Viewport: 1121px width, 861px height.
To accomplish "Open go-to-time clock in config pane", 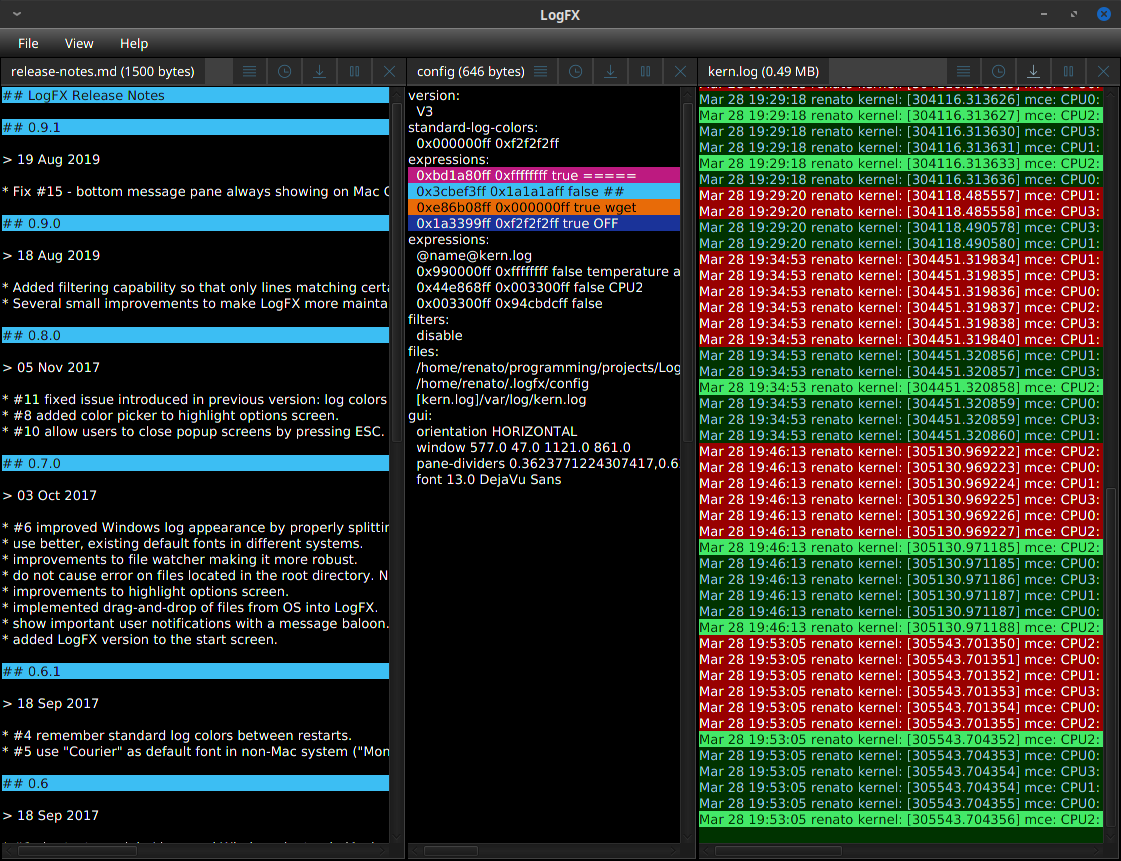I will (x=576, y=72).
